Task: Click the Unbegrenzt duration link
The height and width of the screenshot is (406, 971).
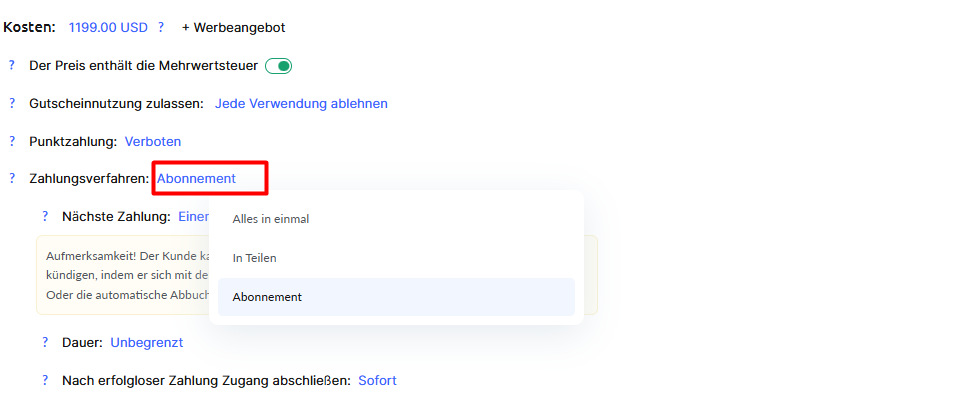Action: [146, 342]
